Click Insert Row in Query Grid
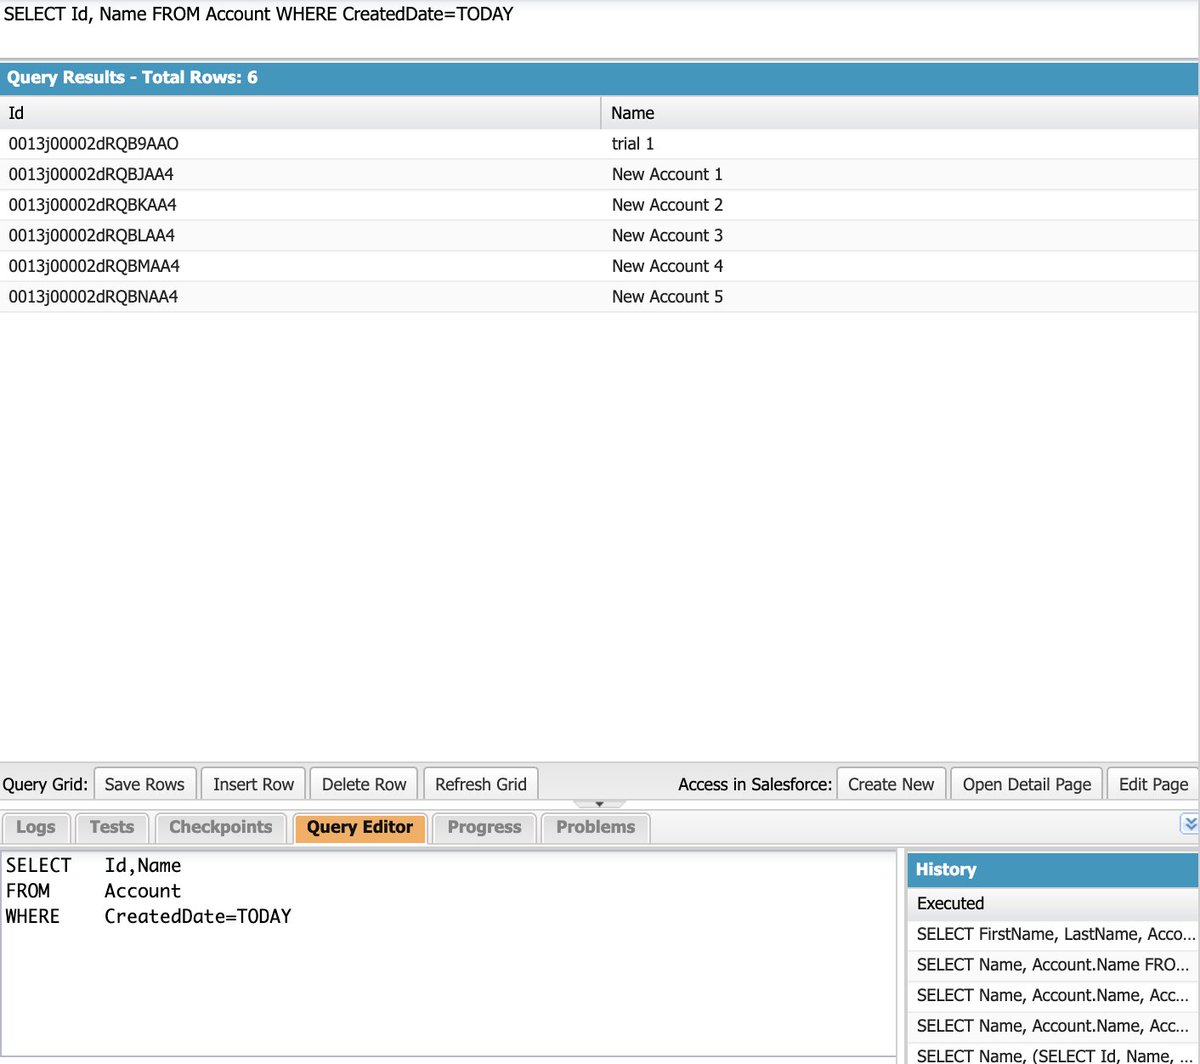The image size is (1200, 1064). pos(254,784)
